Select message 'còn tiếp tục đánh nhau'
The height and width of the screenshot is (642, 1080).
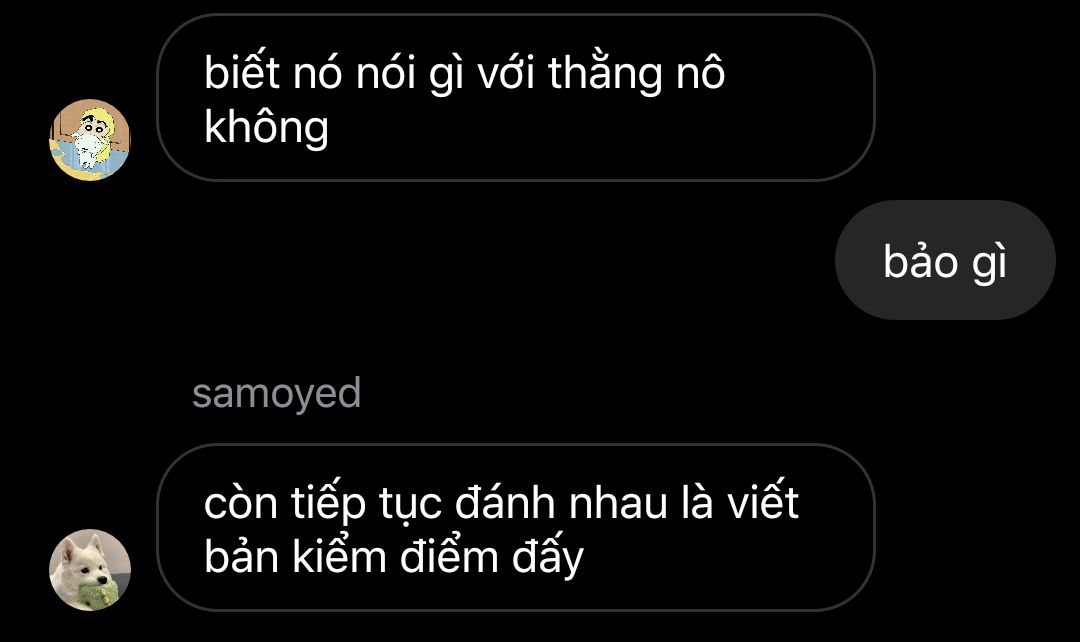point(516,528)
